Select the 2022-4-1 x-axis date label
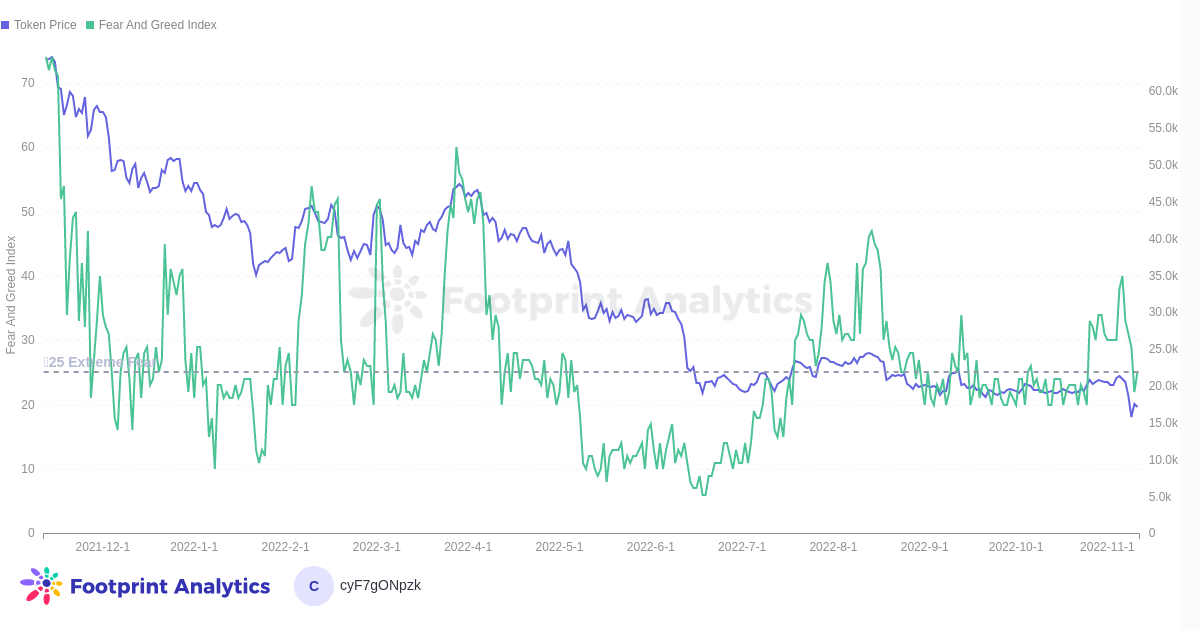This screenshot has height=630, width=1200. click(x=468, y=547)
